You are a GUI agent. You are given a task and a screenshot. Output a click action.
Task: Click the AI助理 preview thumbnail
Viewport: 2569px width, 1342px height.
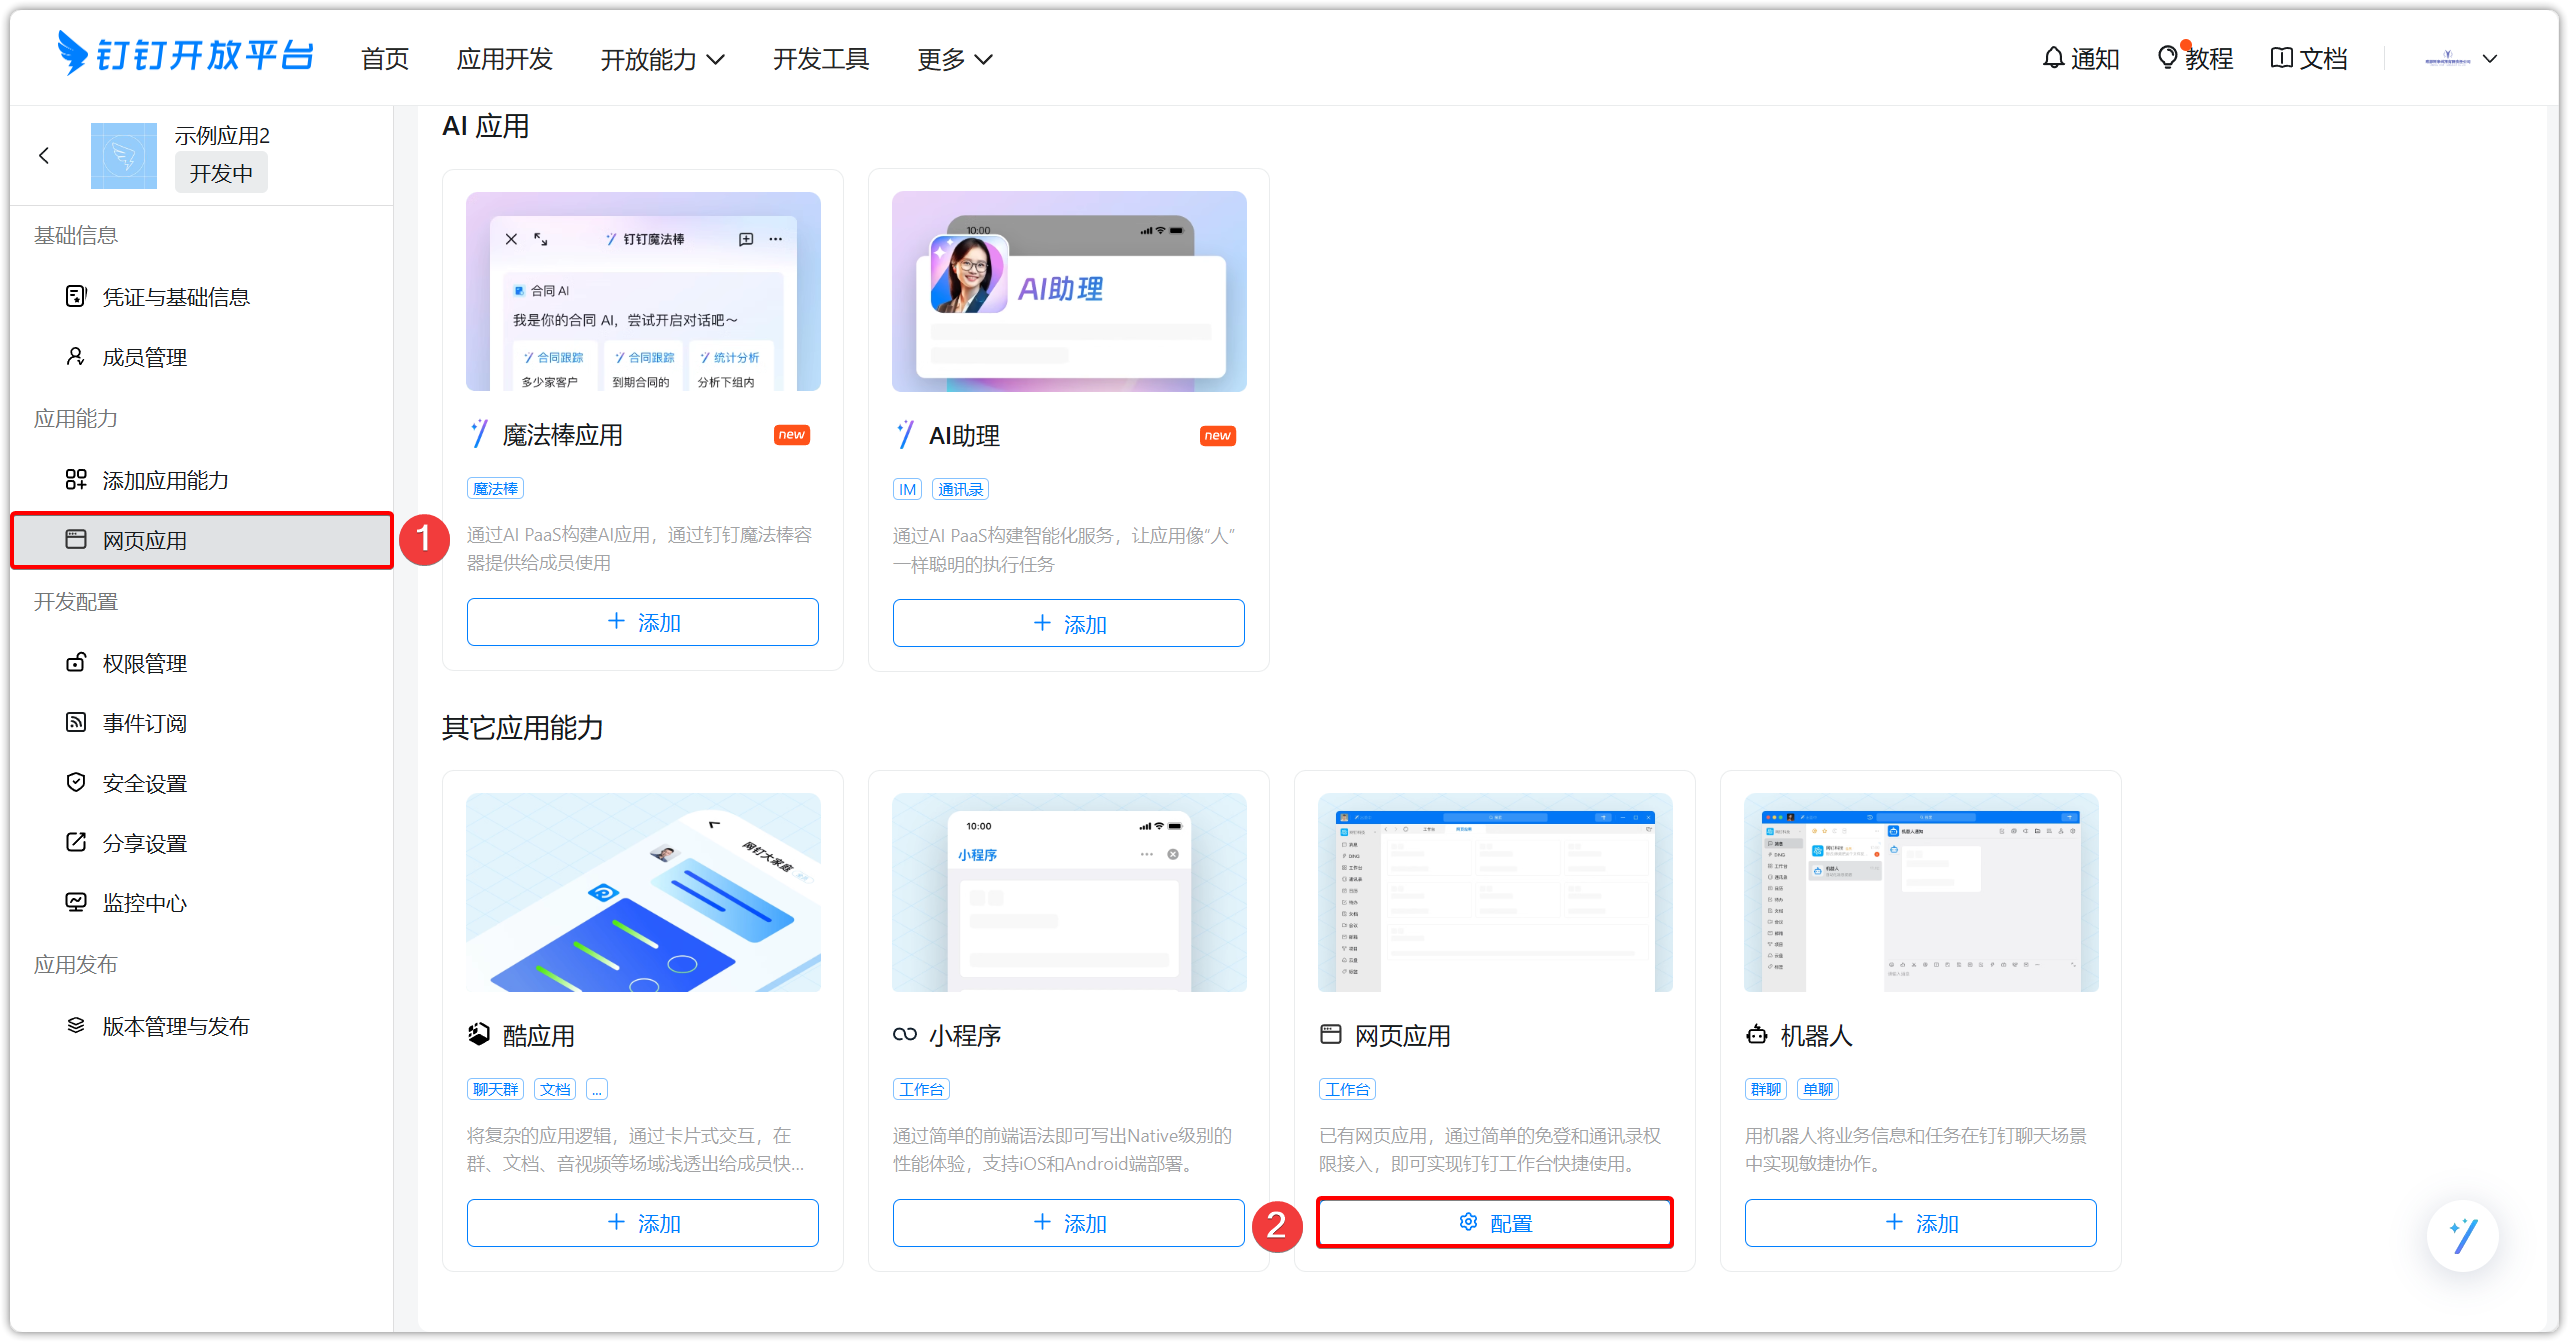click(1069, 291)
